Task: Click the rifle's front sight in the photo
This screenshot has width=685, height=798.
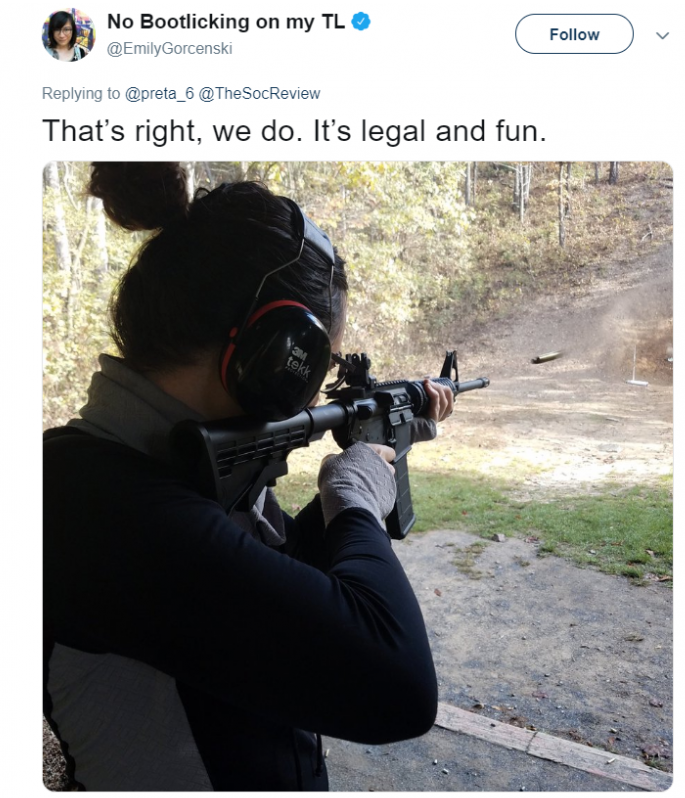Action: pos(449,365)
